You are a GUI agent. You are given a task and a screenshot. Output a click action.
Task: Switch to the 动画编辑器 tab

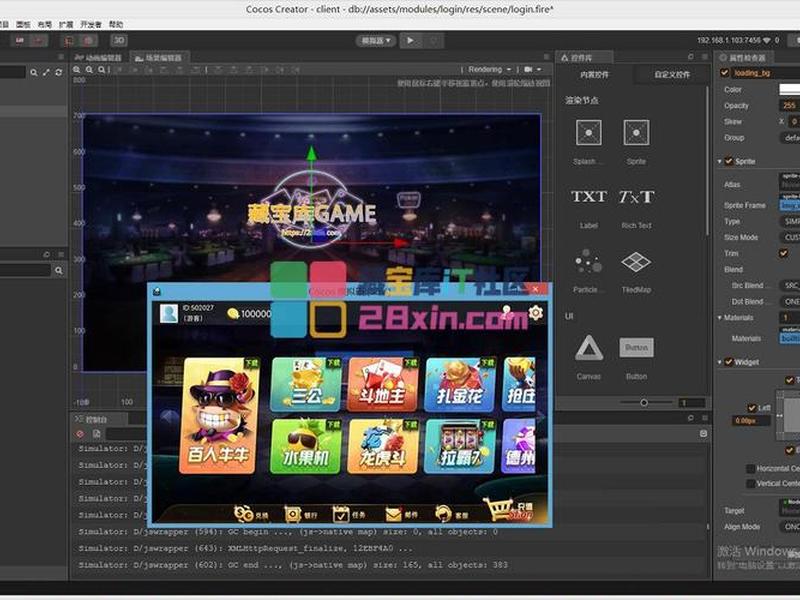pos(98,58)
